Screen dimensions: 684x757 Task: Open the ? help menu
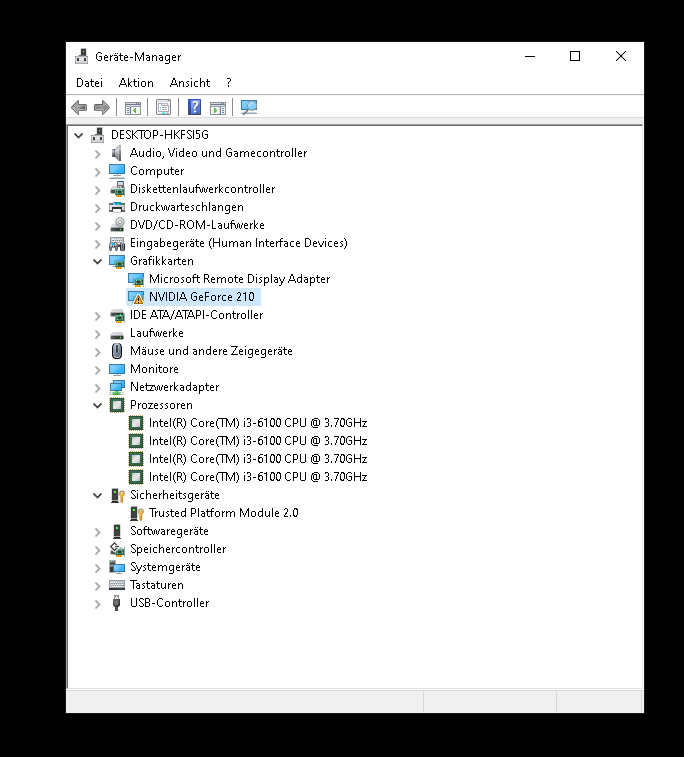click(229, 83)
